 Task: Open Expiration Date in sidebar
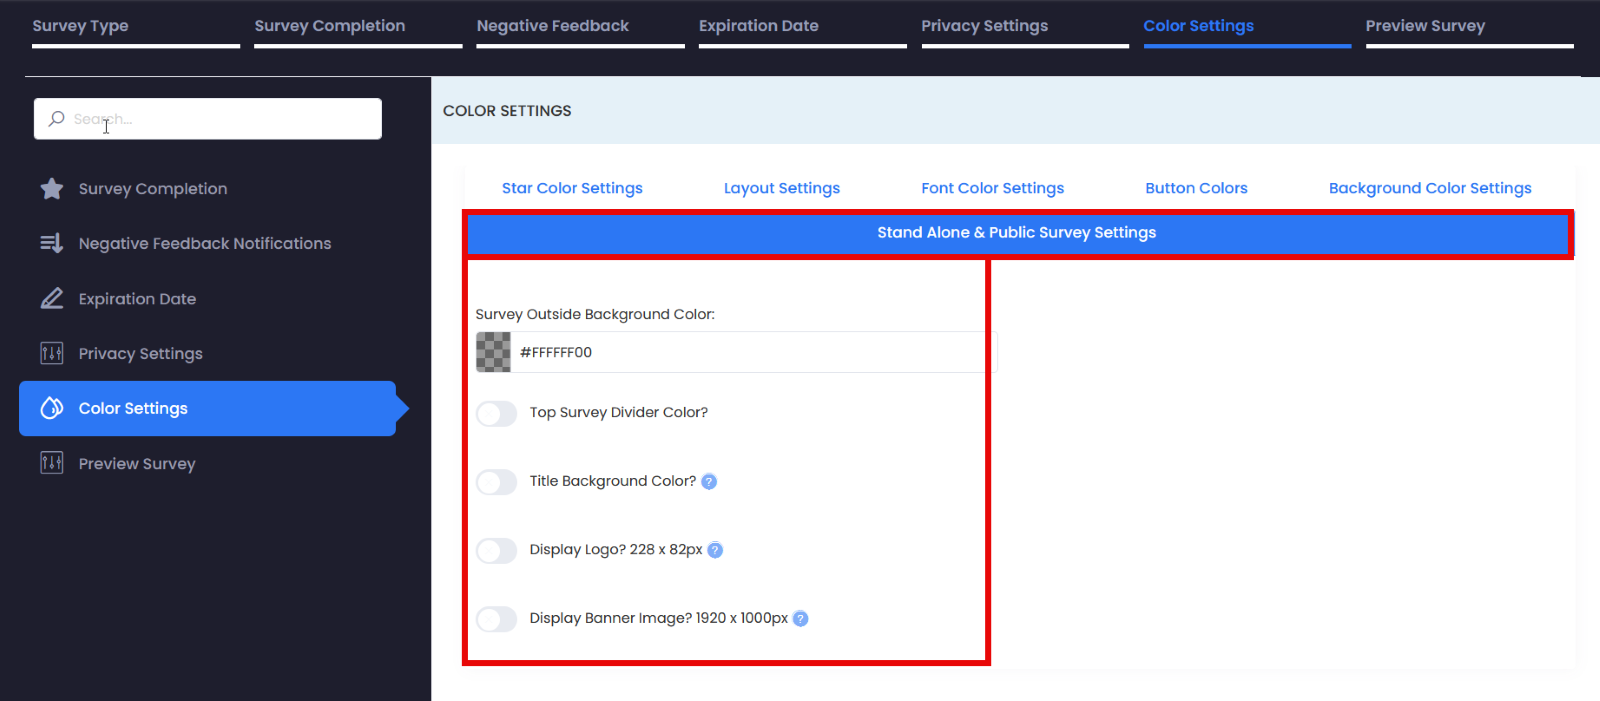tap(208, 298)
